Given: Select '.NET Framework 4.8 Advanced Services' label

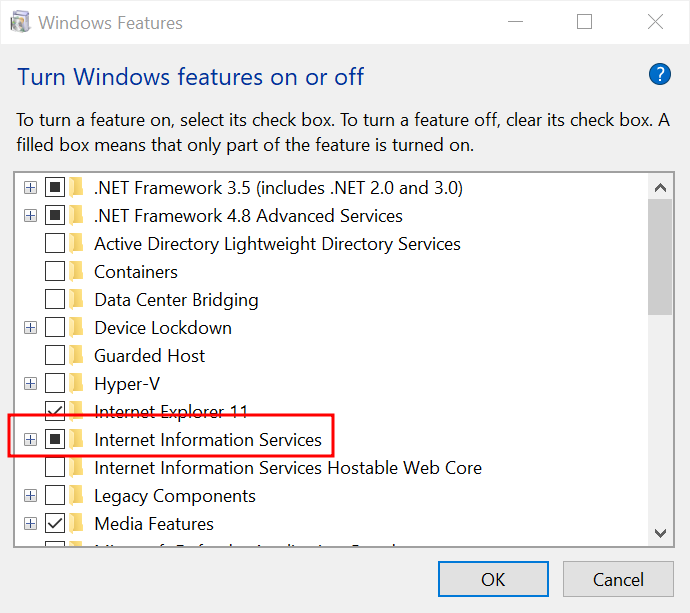Looking at the screenshot, I should pyautogui.click(x=249, y=216).
